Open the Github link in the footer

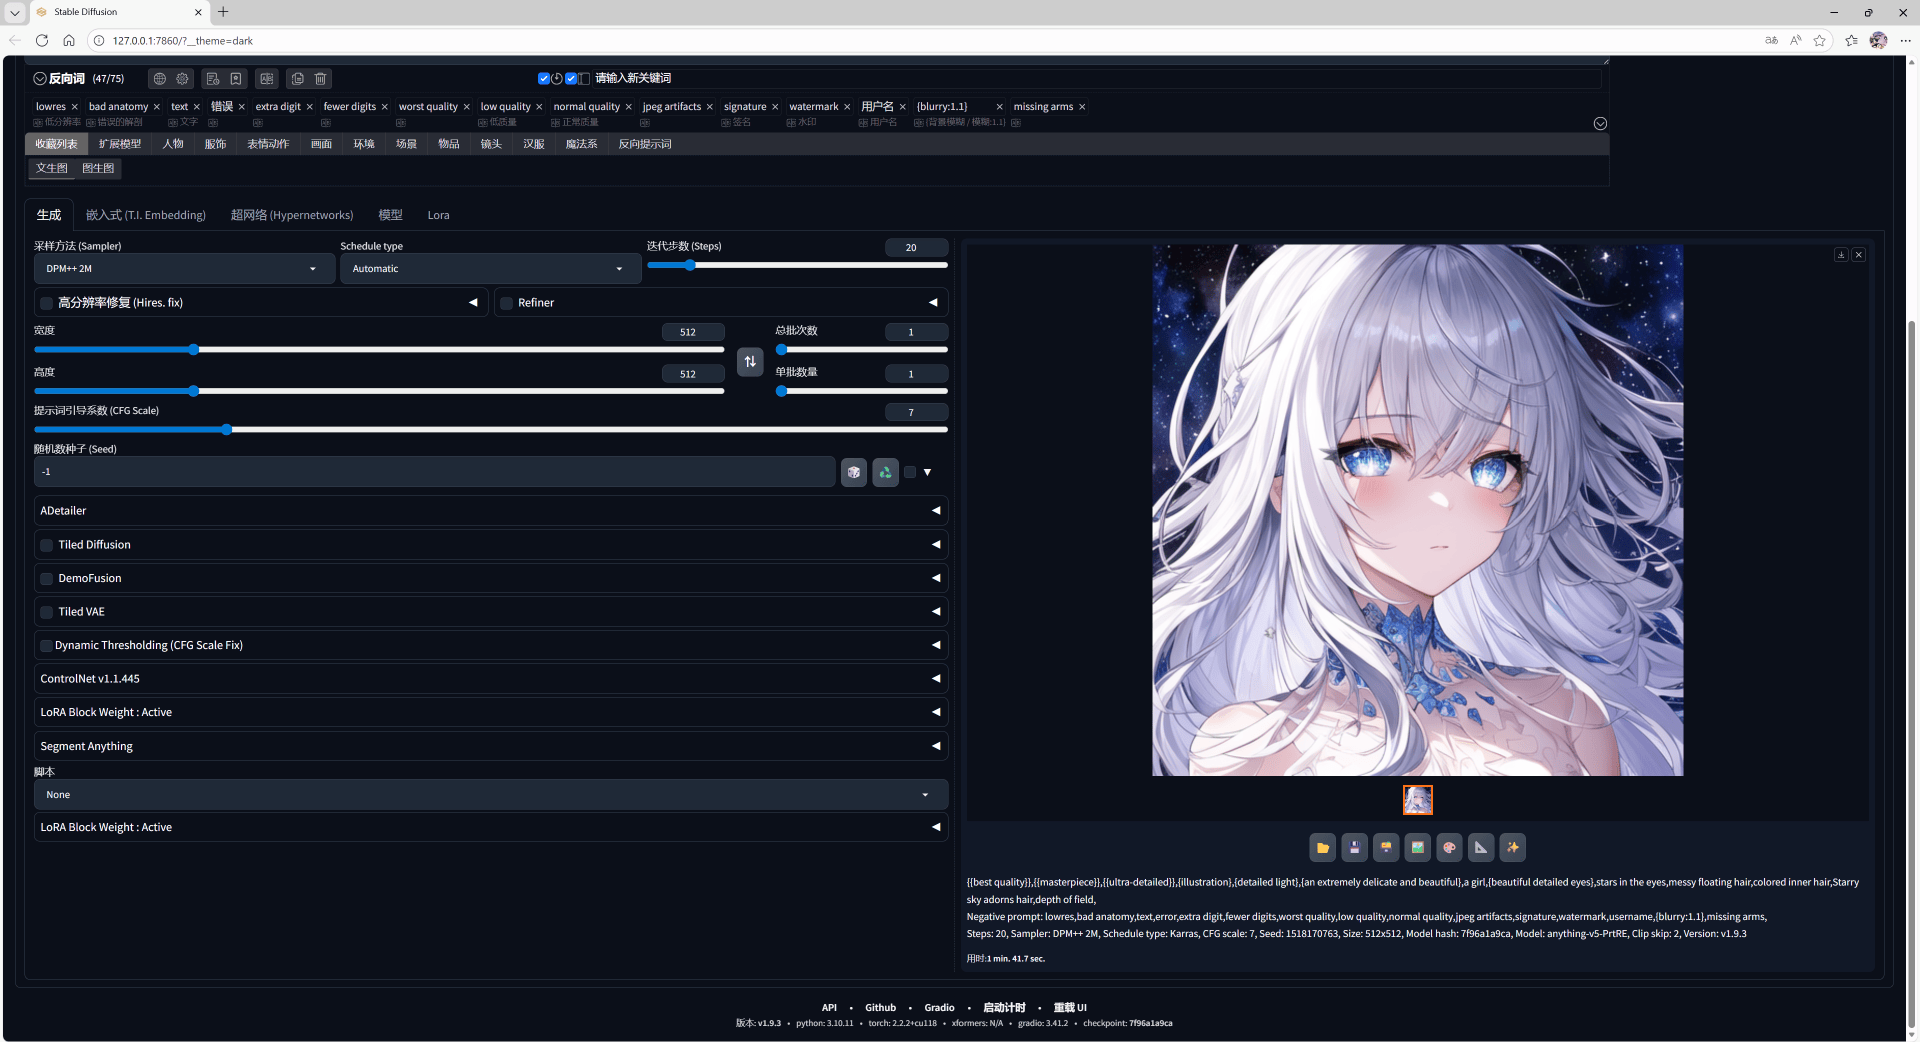pos(880,1008)
